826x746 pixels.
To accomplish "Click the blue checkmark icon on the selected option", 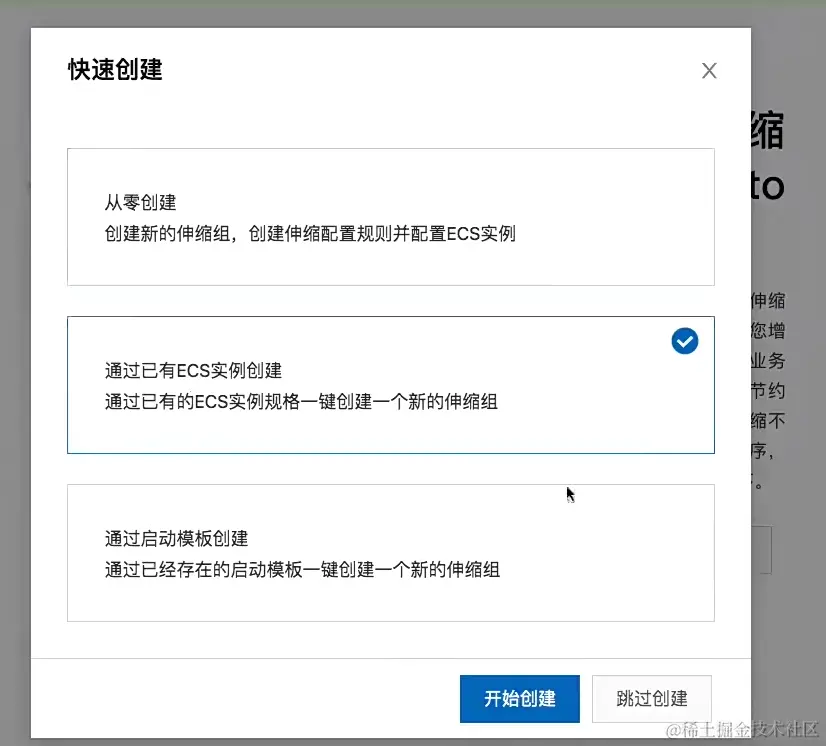I will tap(684, 341).
